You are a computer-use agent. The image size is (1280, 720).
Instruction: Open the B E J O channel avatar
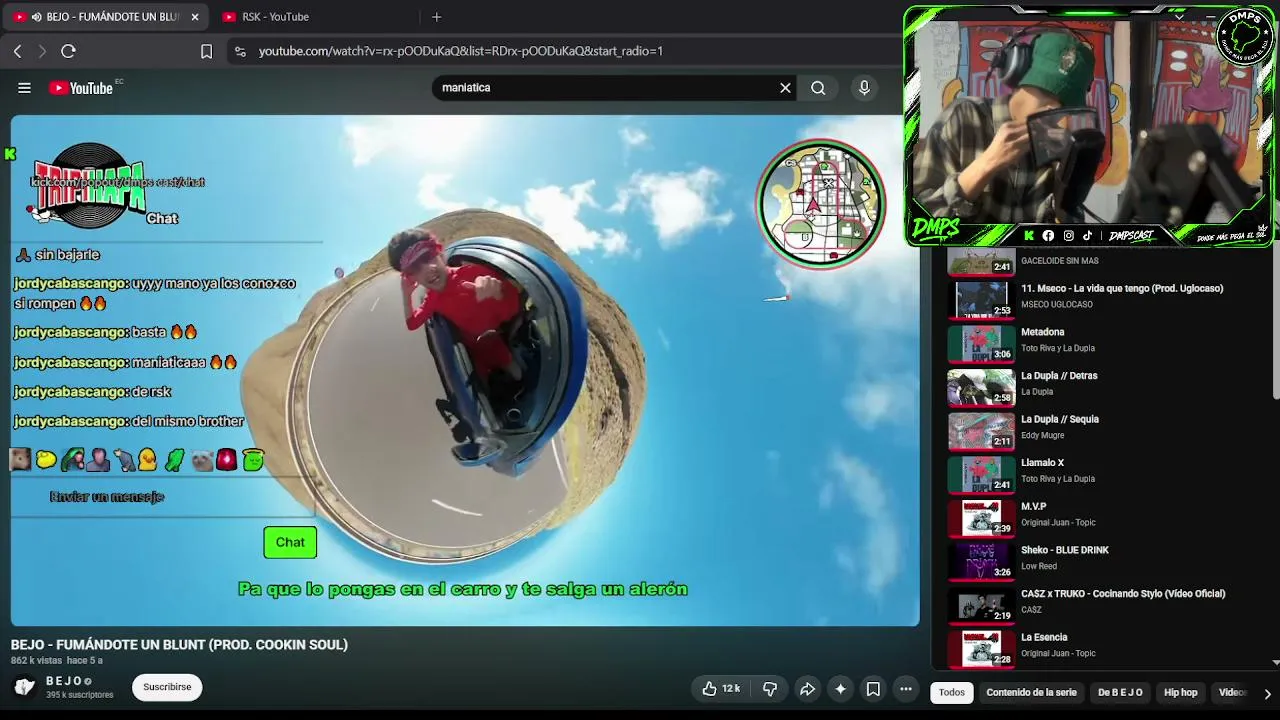pos(25,687)
